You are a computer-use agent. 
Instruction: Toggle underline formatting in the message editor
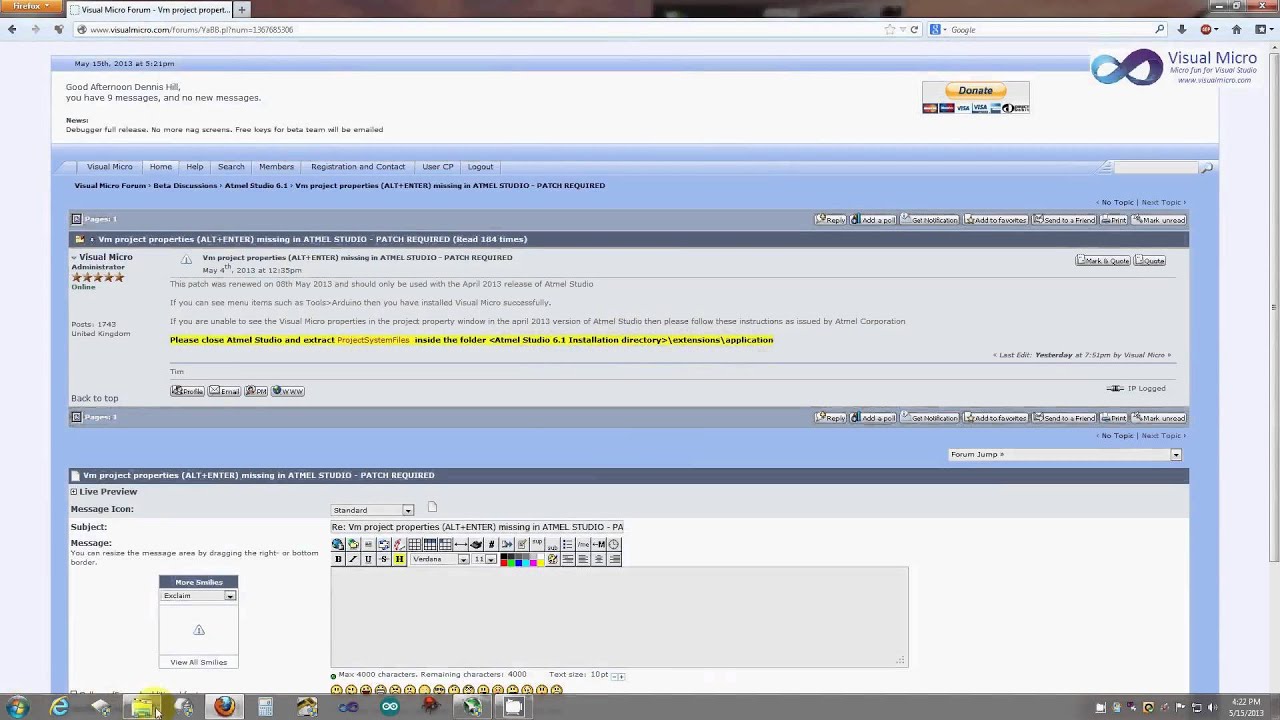tap(368, 559)
